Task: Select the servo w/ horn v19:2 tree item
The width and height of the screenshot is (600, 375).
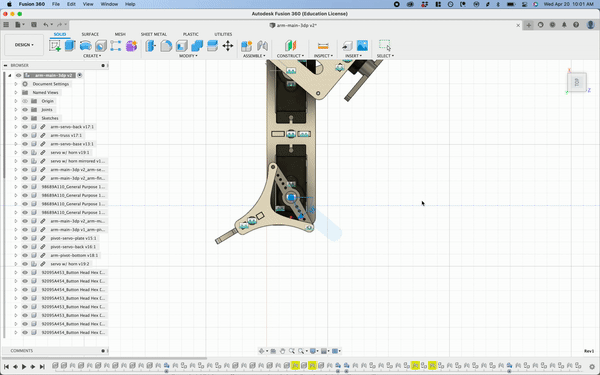Action: (x=70, y=264)
